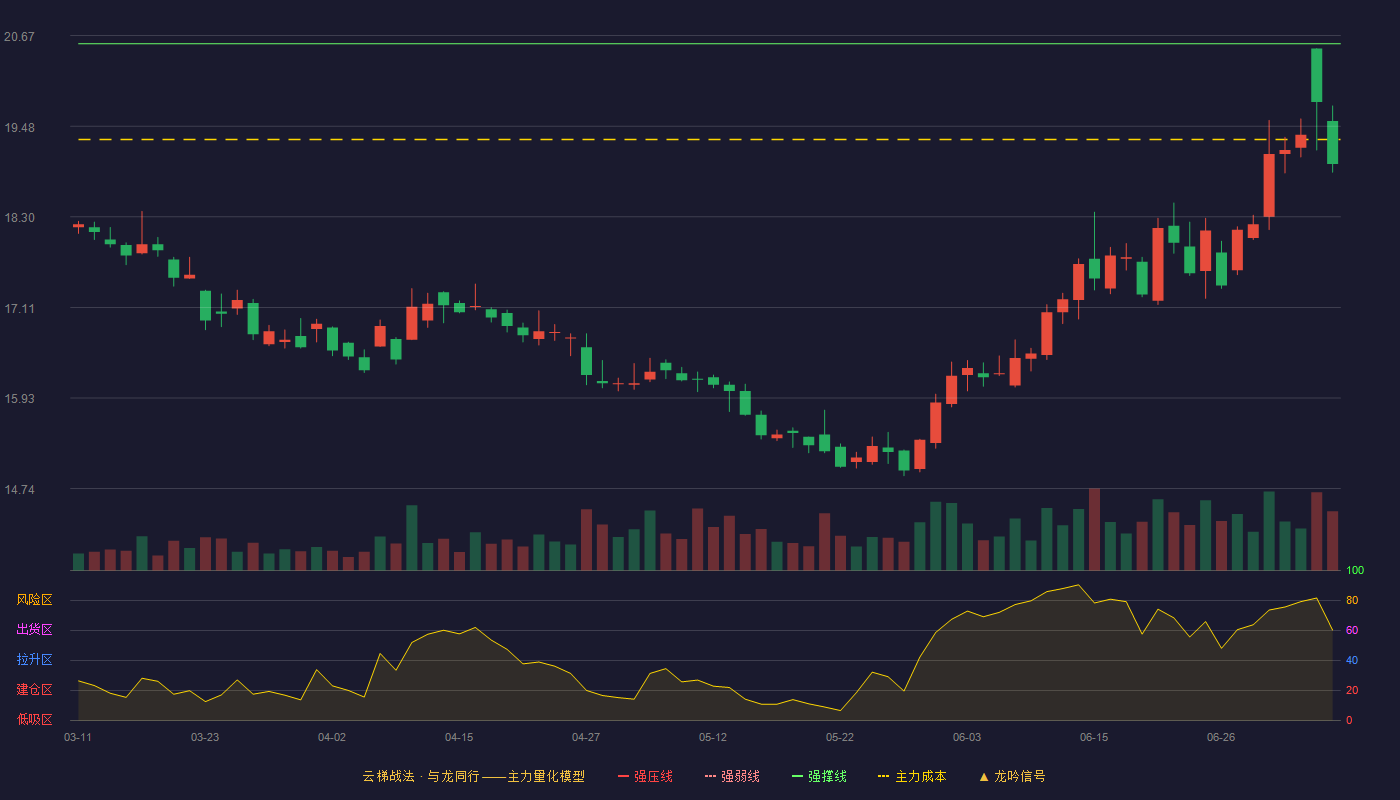Click the 拉升区 zone label
The height and width of the screenshot is (800, 1400).
(x=34, y=660)
